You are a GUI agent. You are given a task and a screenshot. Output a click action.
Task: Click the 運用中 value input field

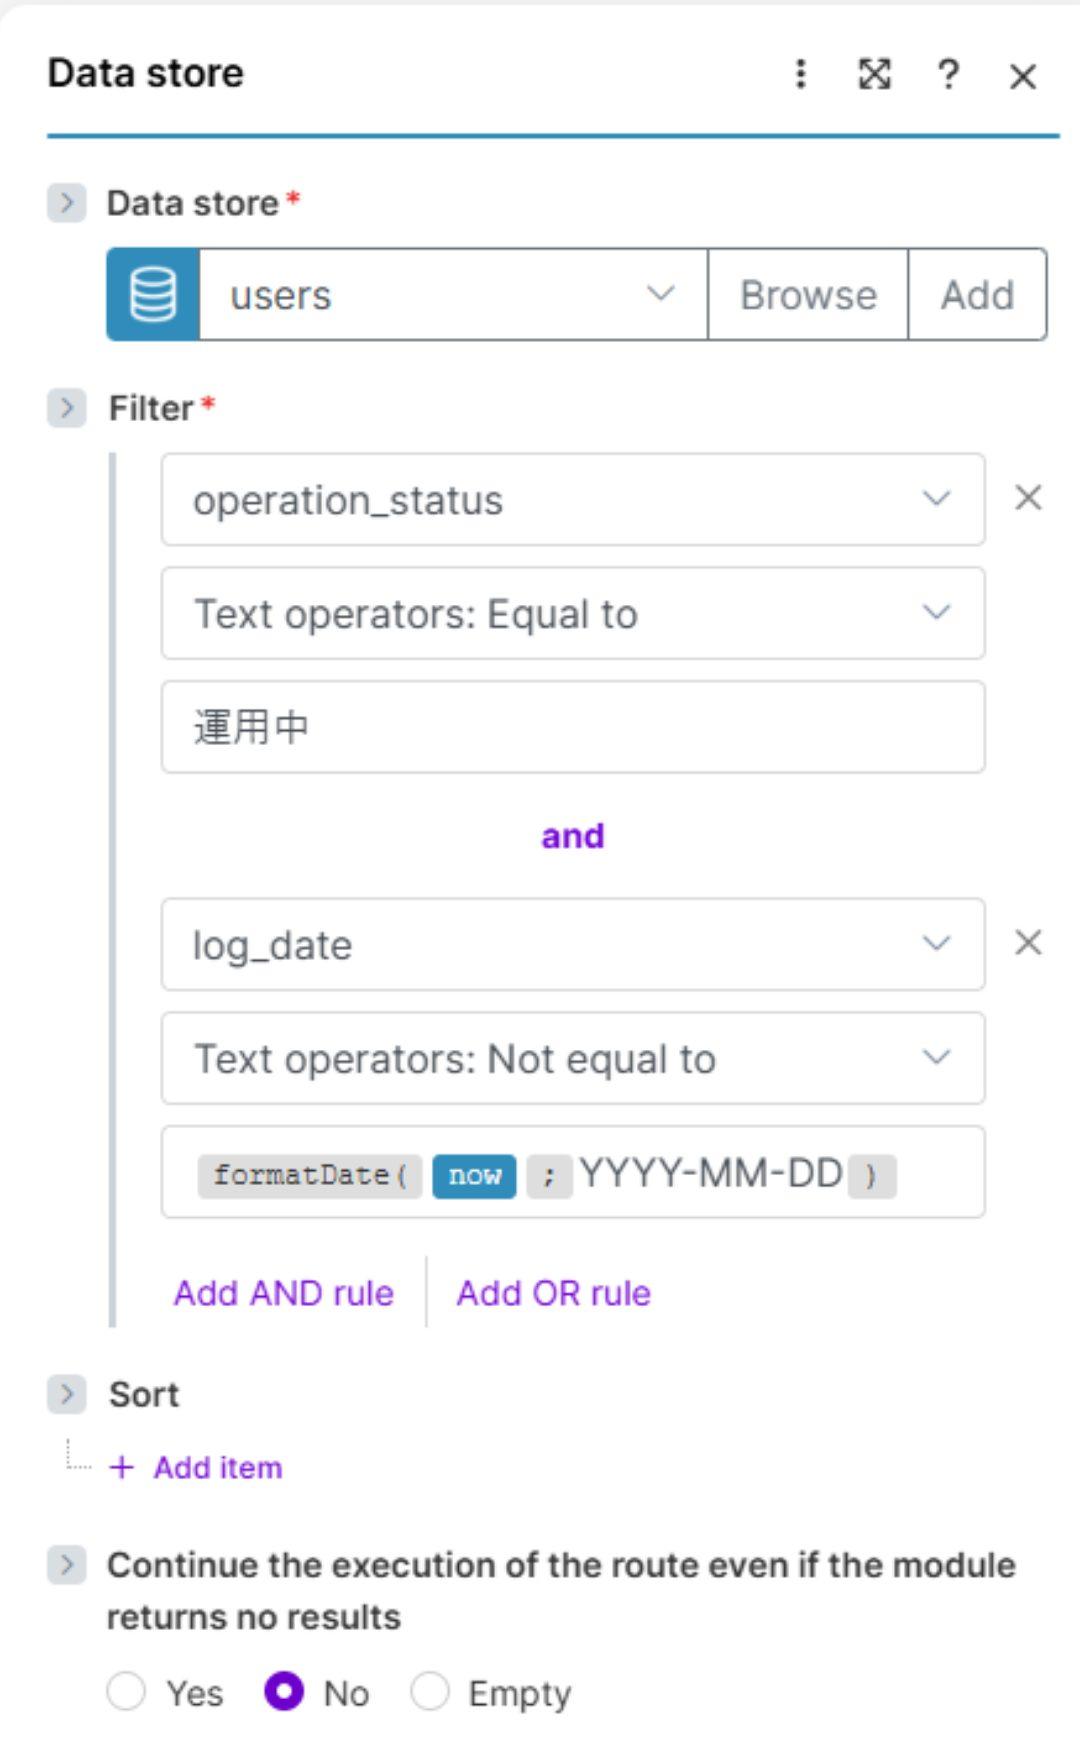572,727
